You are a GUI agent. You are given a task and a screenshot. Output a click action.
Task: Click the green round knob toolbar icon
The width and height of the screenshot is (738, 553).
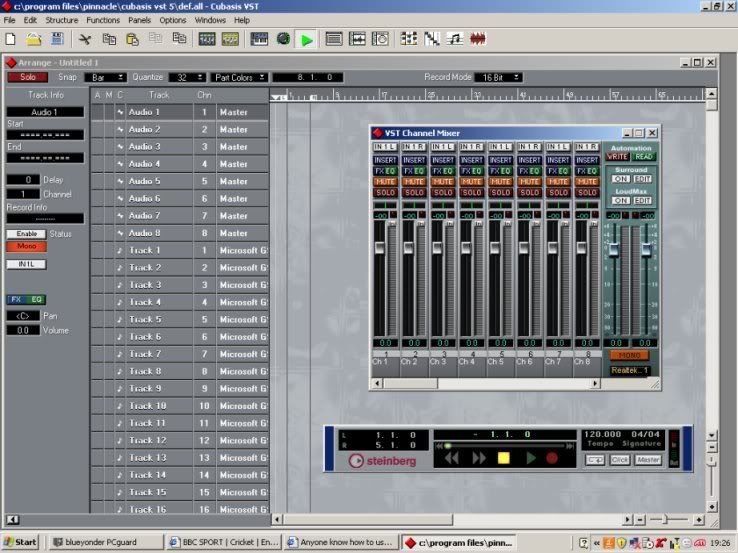coord(283,39)
